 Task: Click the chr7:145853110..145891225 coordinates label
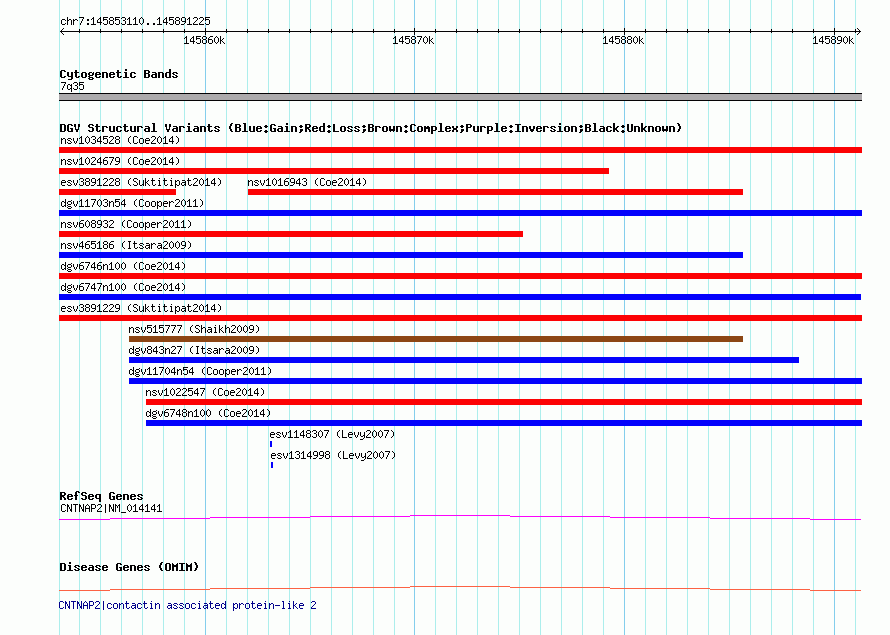coord(135,21)
